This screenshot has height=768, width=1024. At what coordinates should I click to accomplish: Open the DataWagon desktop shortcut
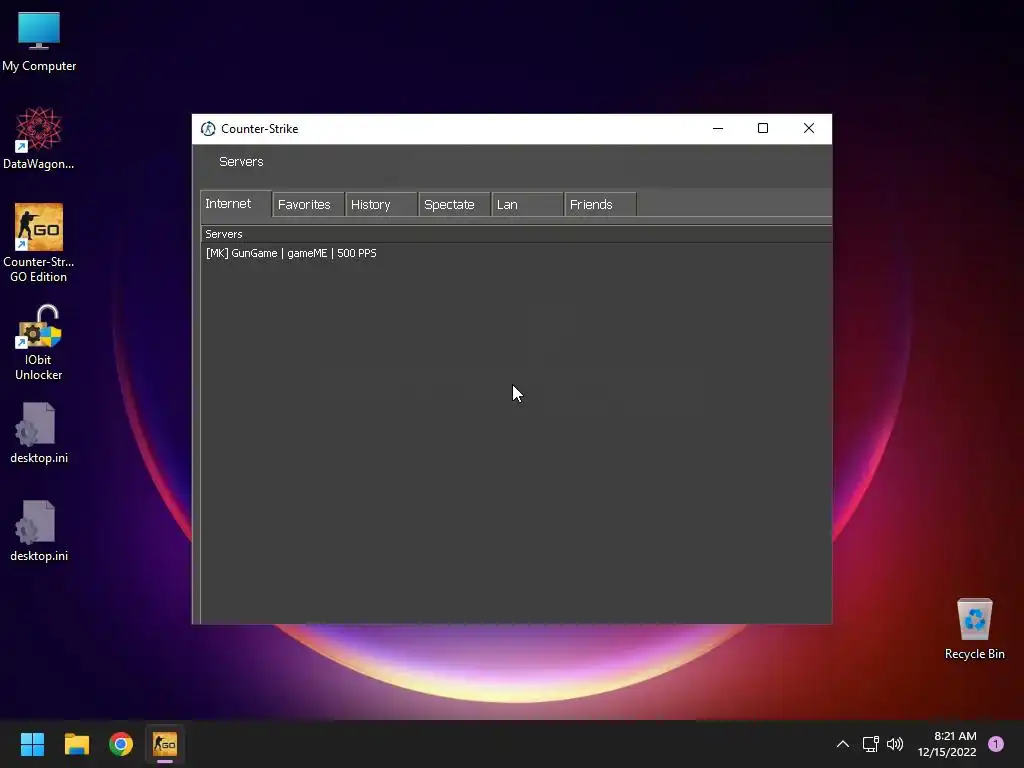39,138
